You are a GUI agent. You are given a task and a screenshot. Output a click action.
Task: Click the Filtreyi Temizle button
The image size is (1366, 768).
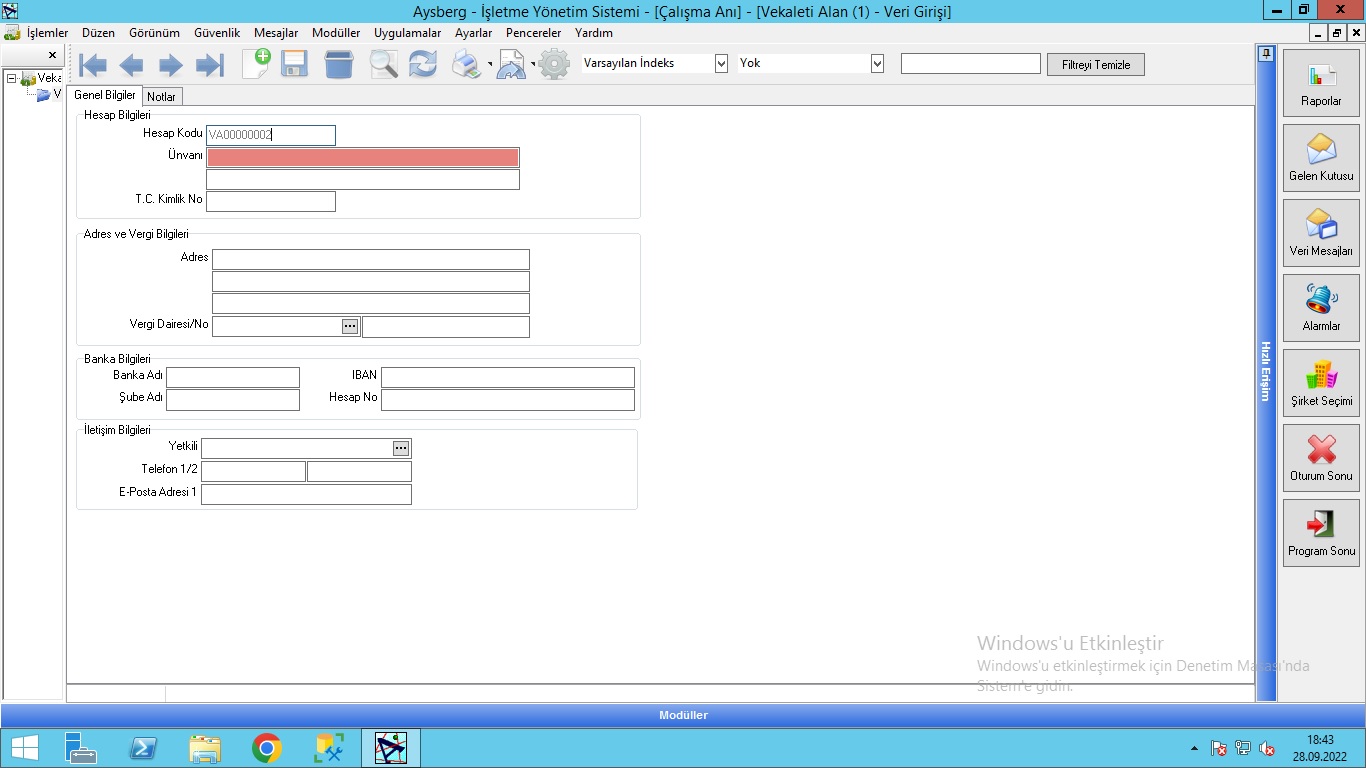coord(1096,65)
